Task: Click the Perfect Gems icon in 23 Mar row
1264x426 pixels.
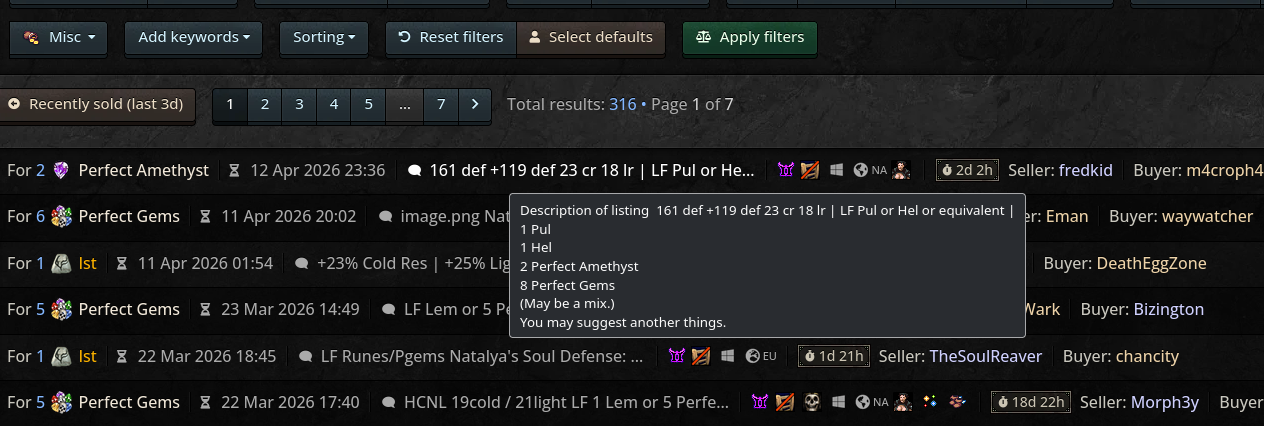Action: click(x=62, y=309)
